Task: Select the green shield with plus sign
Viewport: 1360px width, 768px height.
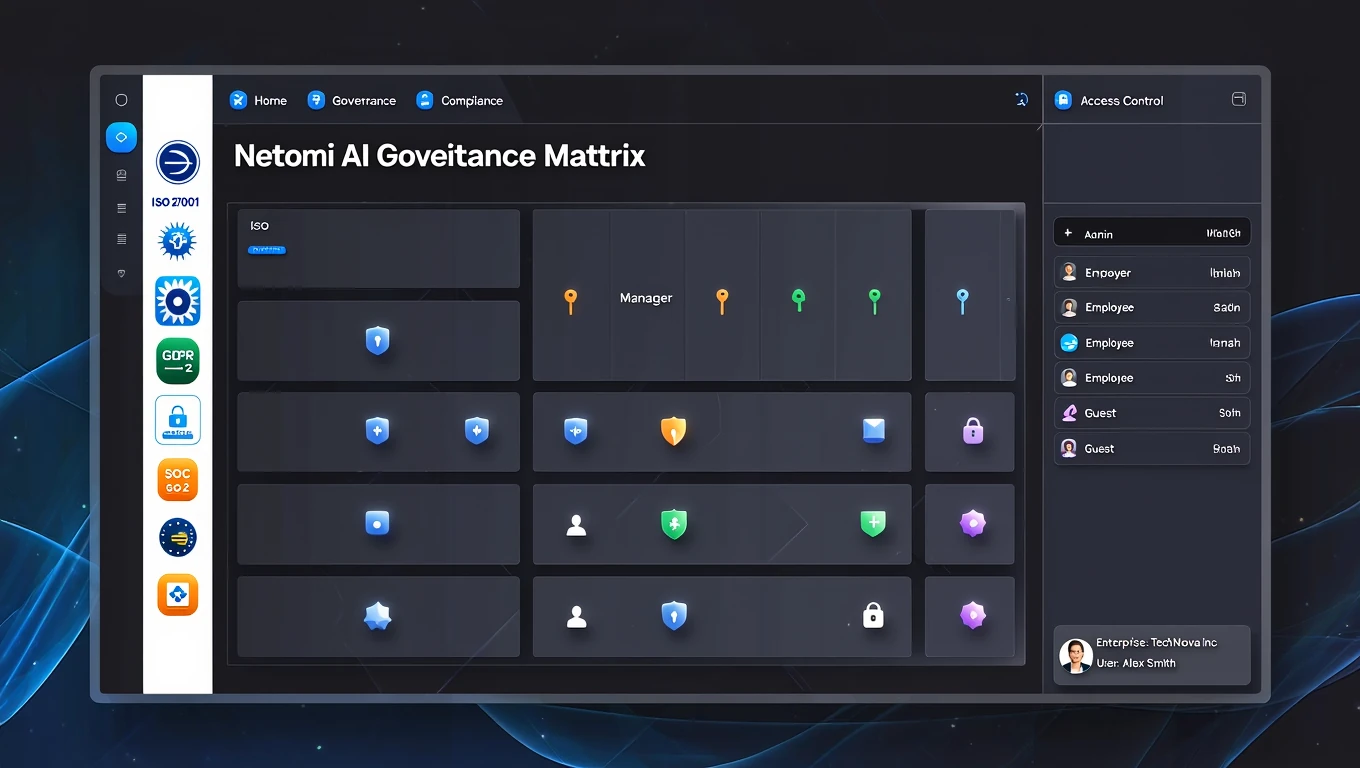Action: pyautogui.click(x=873, y=523)
